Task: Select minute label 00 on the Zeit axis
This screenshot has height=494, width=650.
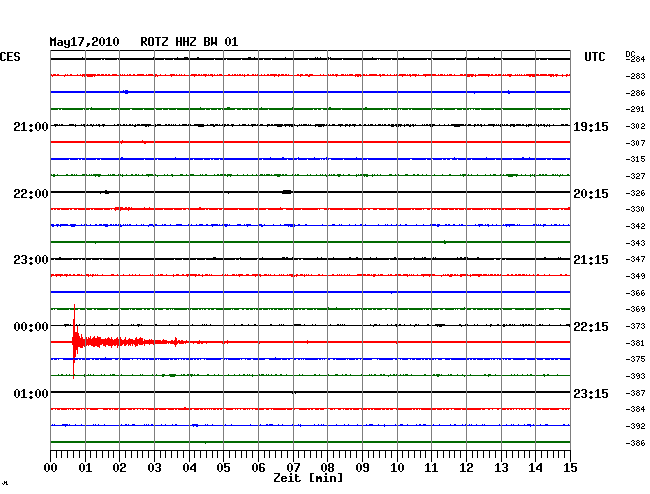Action: pos(51,468)
